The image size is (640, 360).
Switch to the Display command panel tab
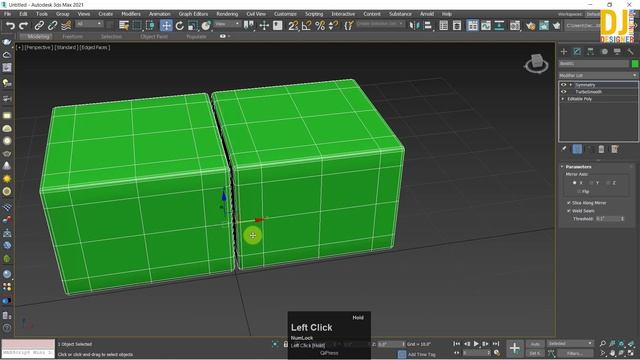pos(617,51)
